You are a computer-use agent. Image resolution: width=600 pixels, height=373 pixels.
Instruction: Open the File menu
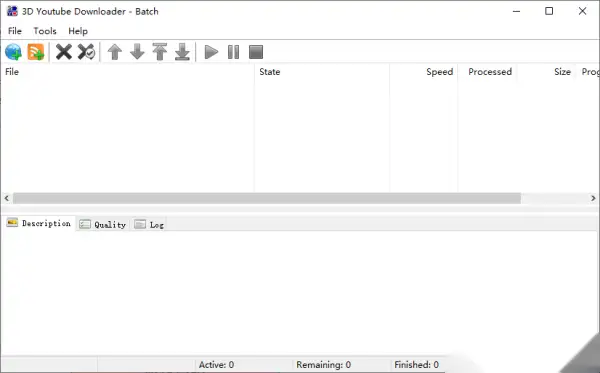coord(15,31)
